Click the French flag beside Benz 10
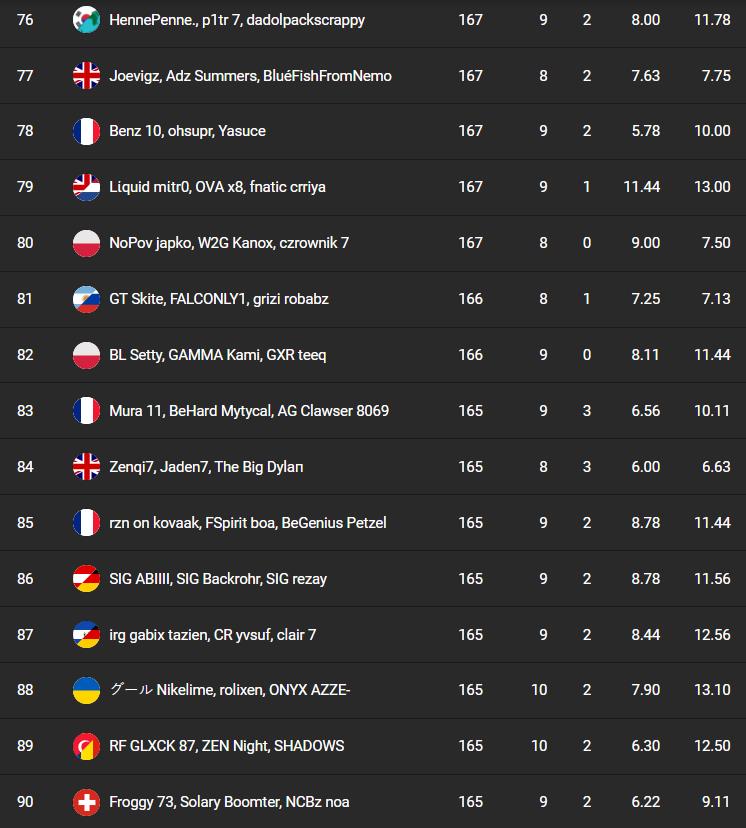Image resolution: width=746 pixels, height=828 pixels. tap(86, 131)
